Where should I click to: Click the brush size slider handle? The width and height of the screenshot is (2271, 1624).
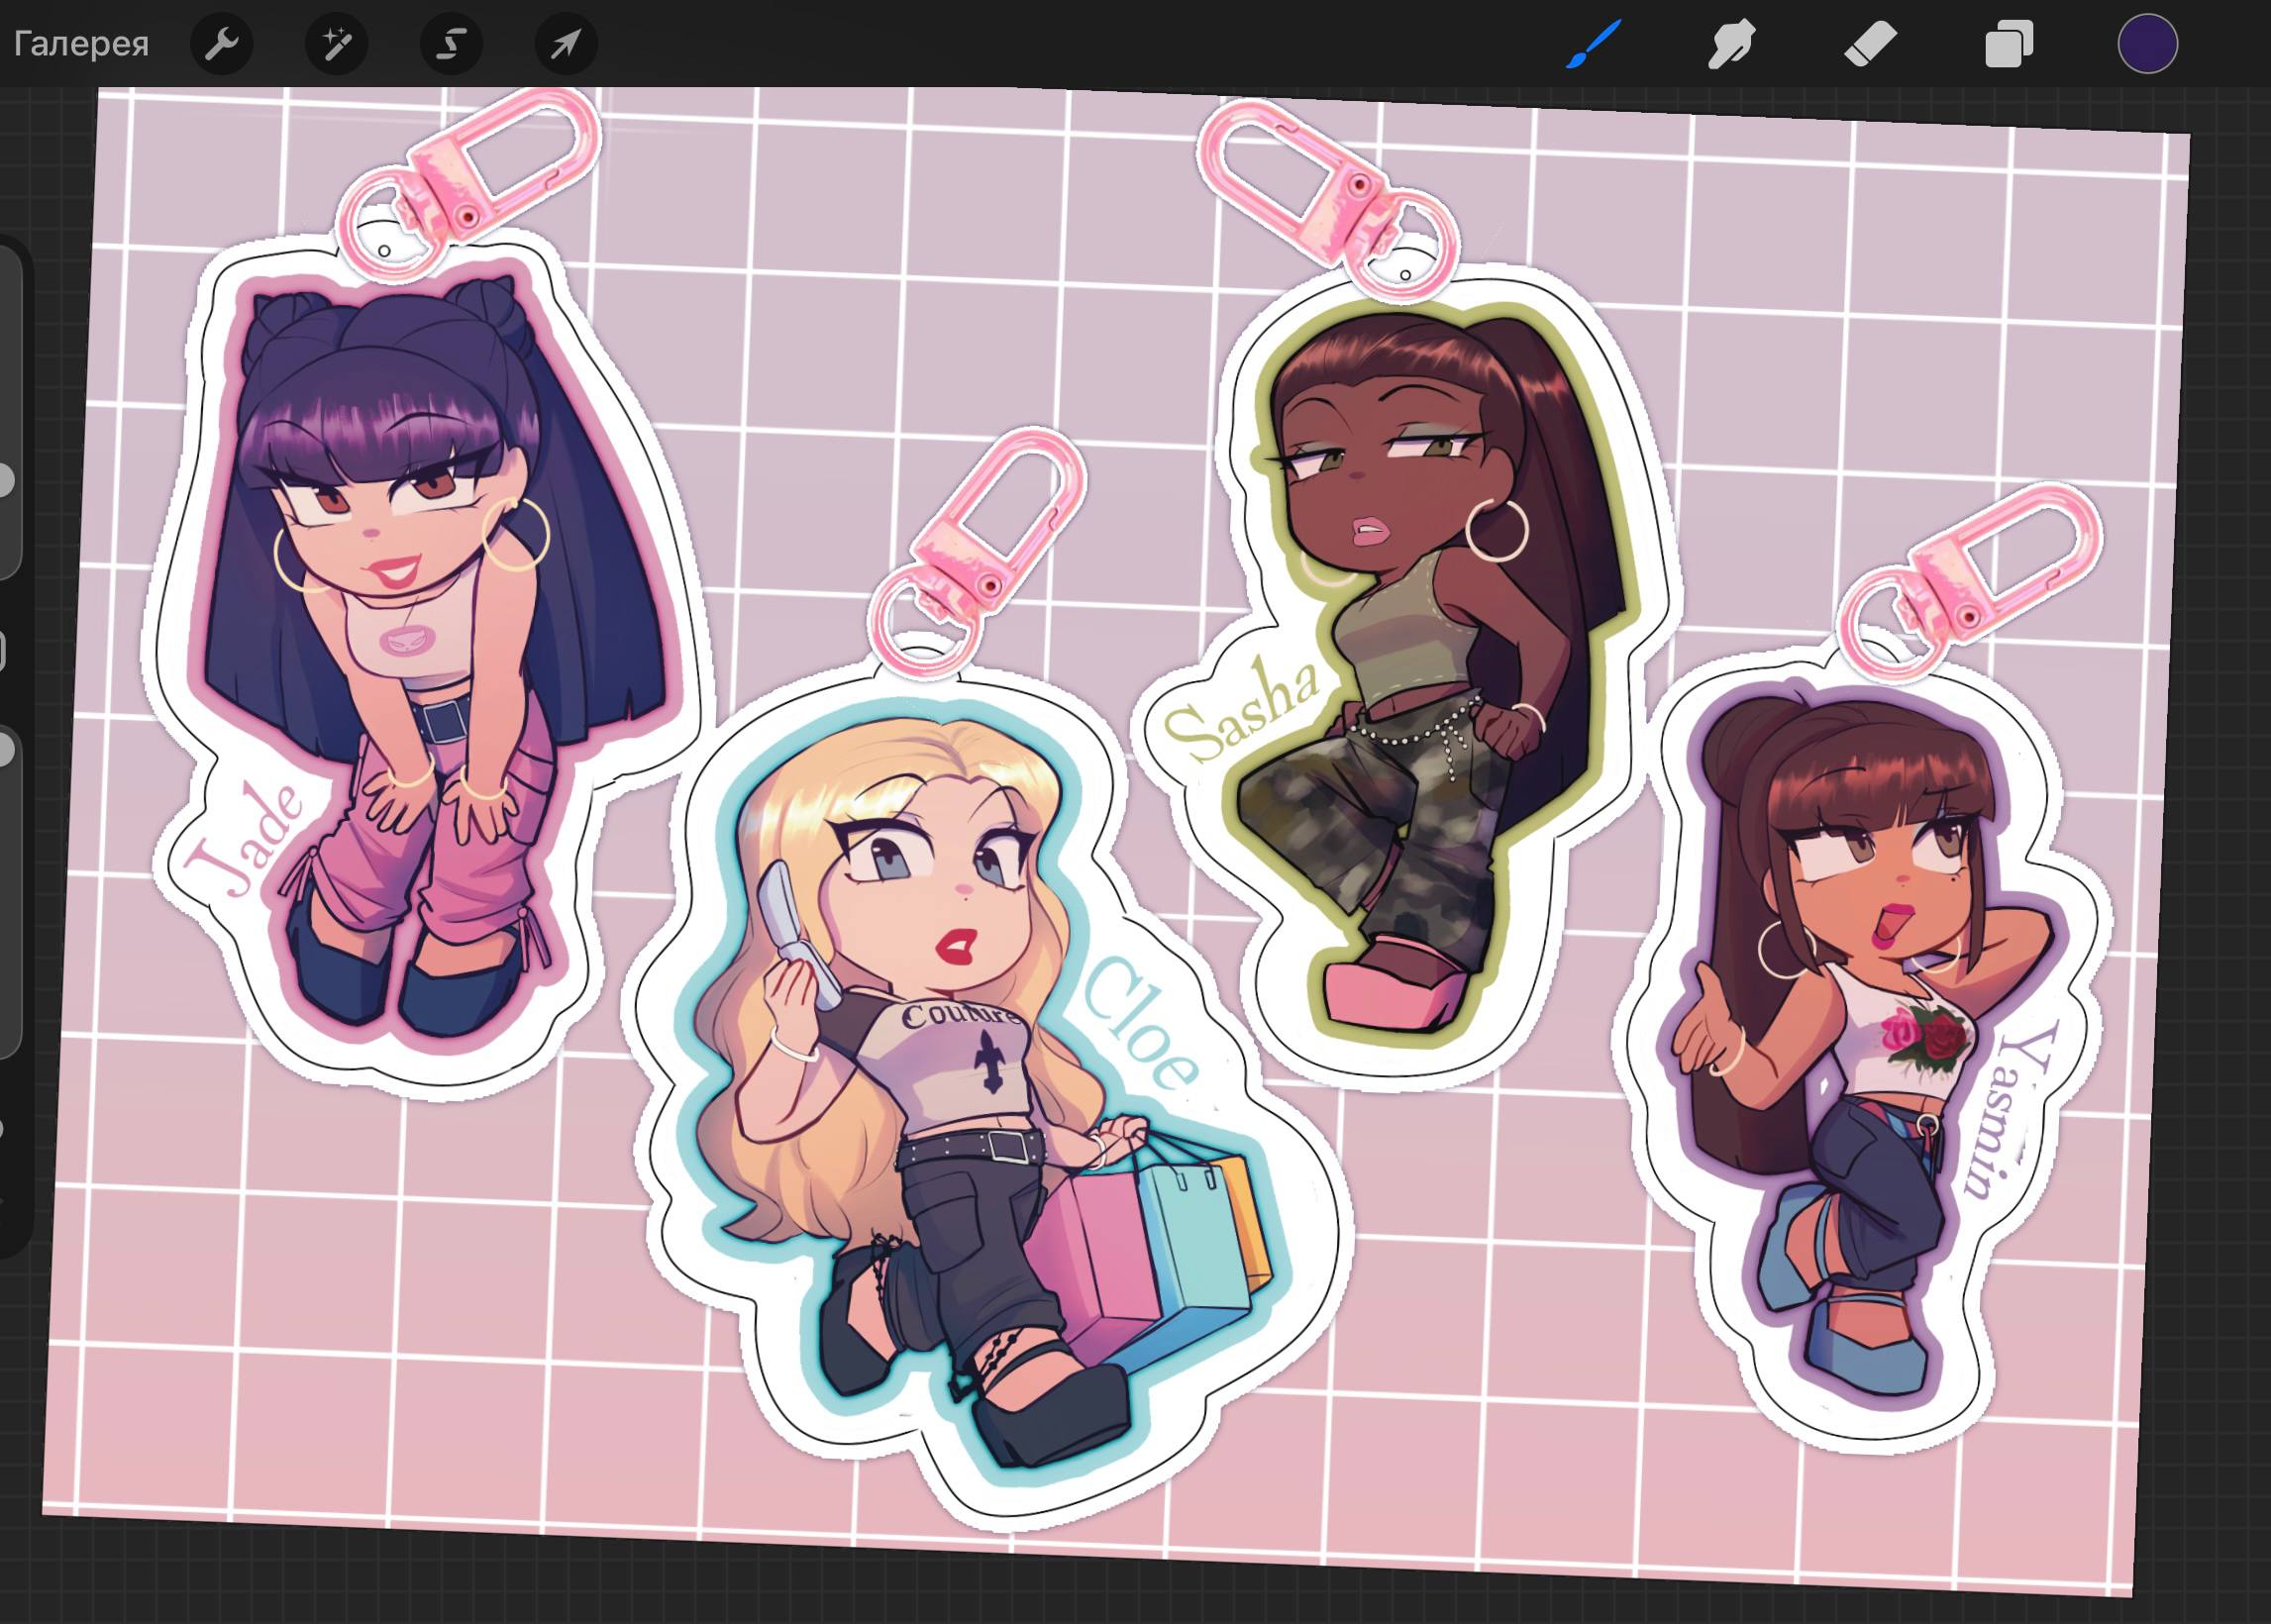click(5, 480)
